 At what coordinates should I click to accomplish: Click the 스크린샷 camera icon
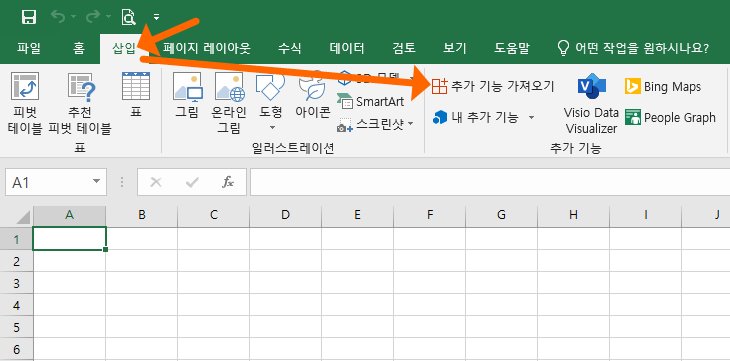[x=345, y=124]
